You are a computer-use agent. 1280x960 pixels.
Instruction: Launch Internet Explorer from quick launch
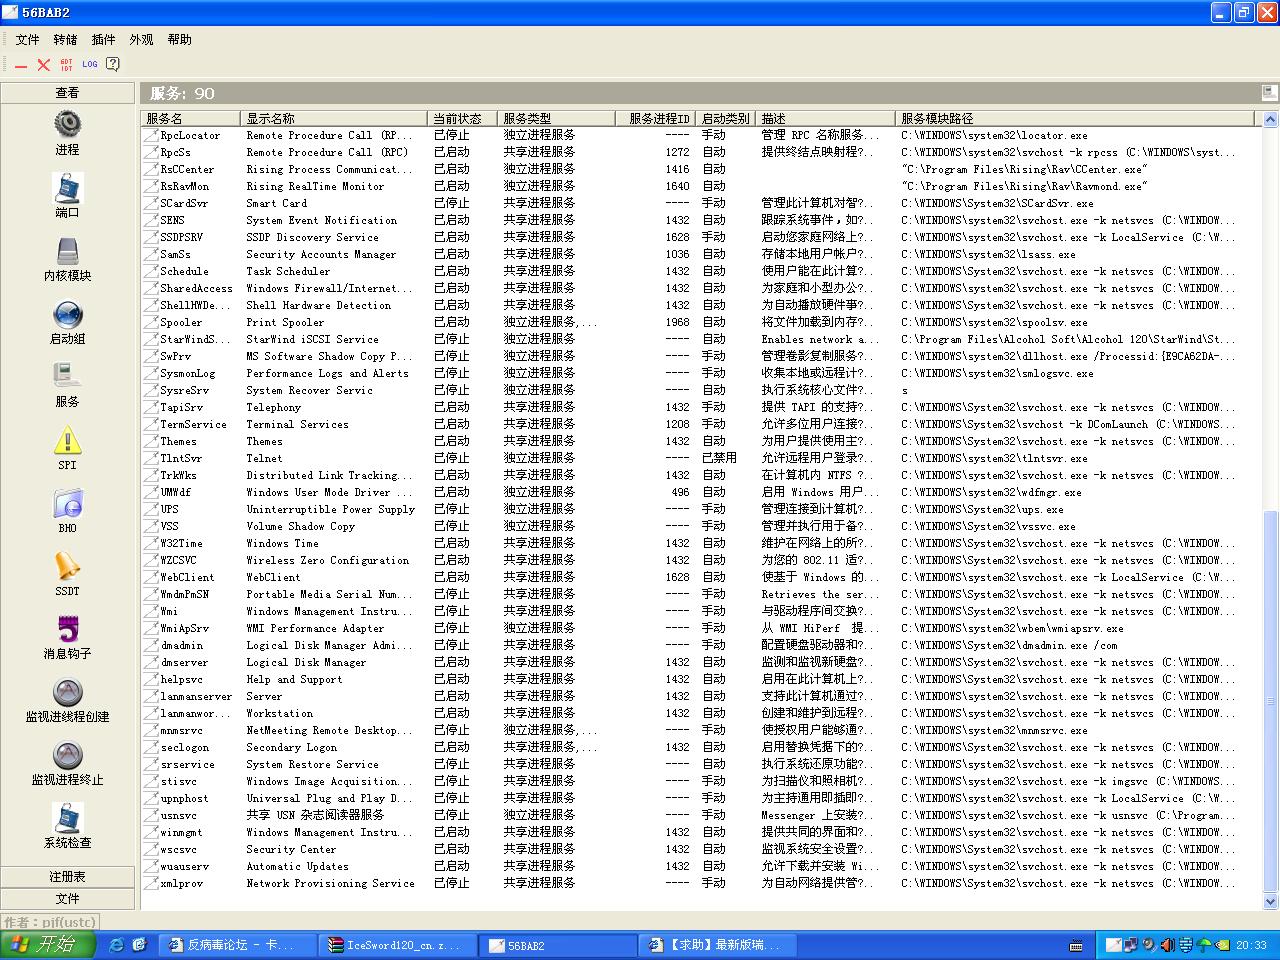point(116,944)
